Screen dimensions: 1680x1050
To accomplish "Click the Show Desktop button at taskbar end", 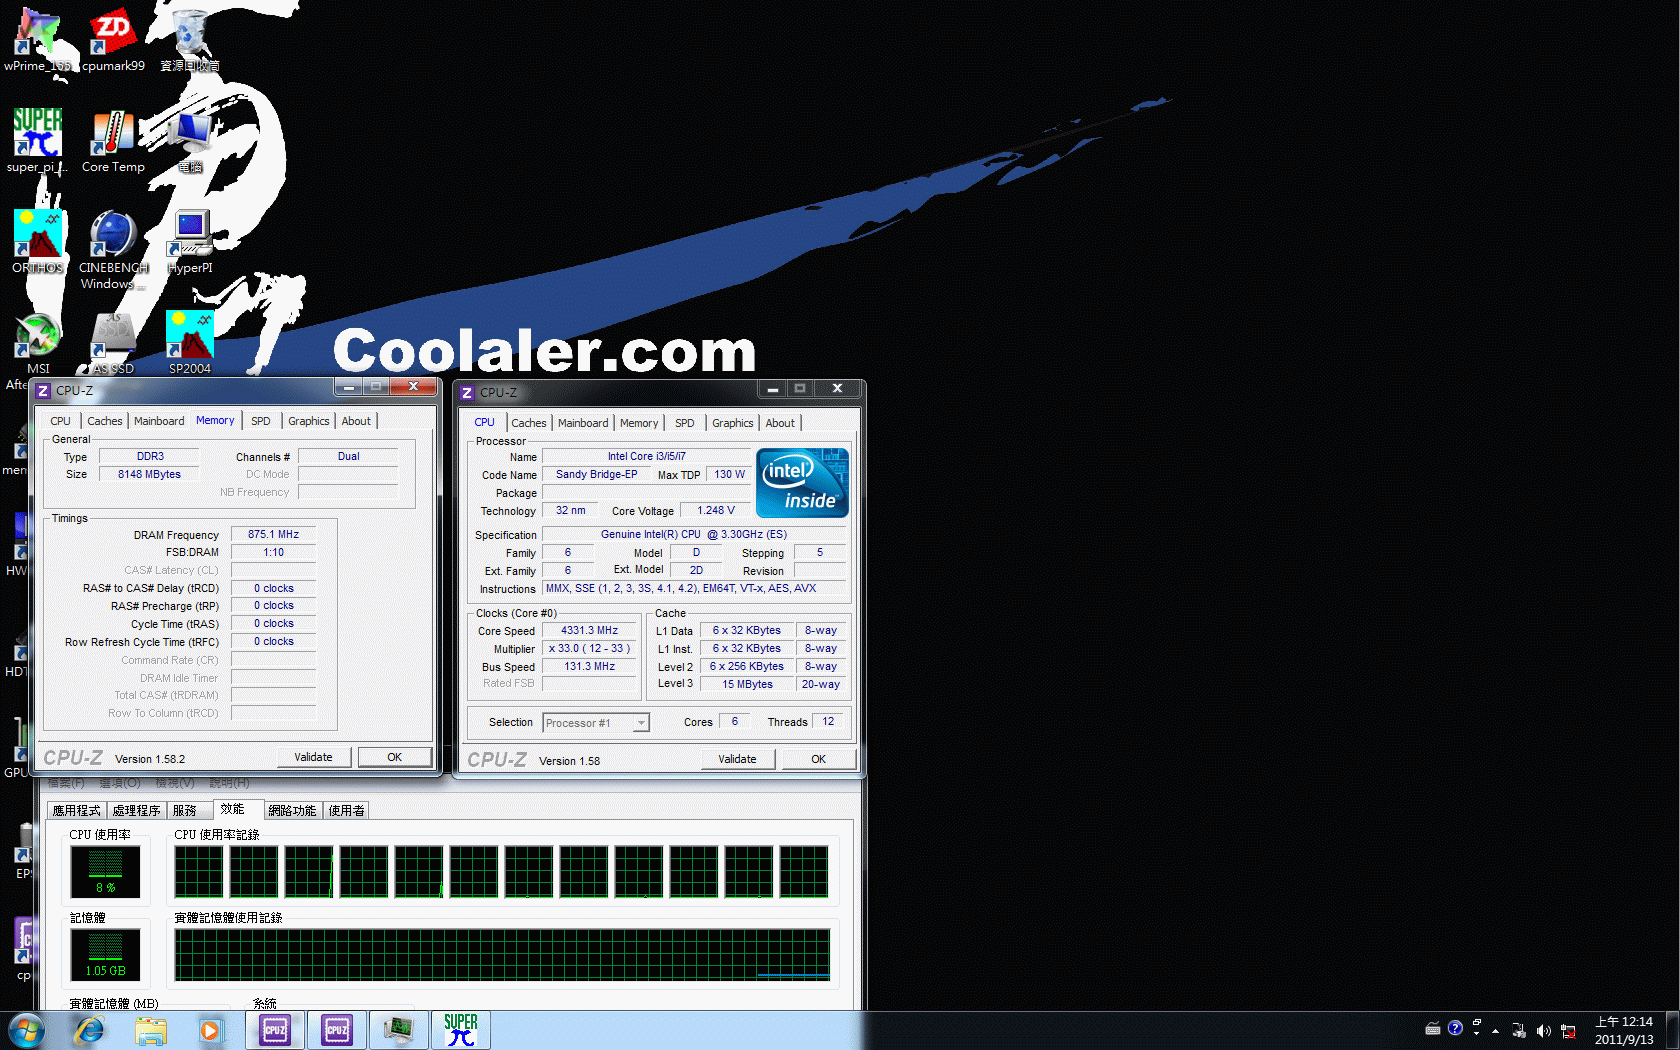I will click(1672, 1030).
